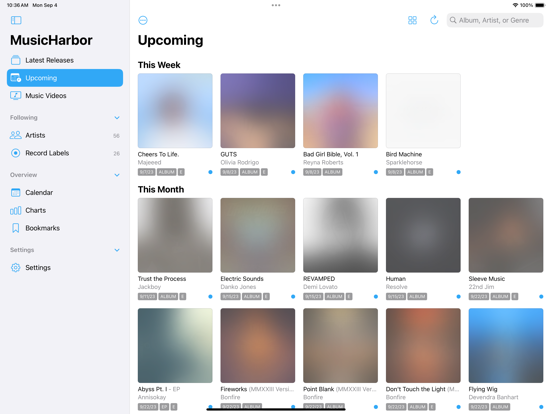This screenshot has width=552, height=414.
Task: Click the Record Labels disc icon
Action: (15, 153)
